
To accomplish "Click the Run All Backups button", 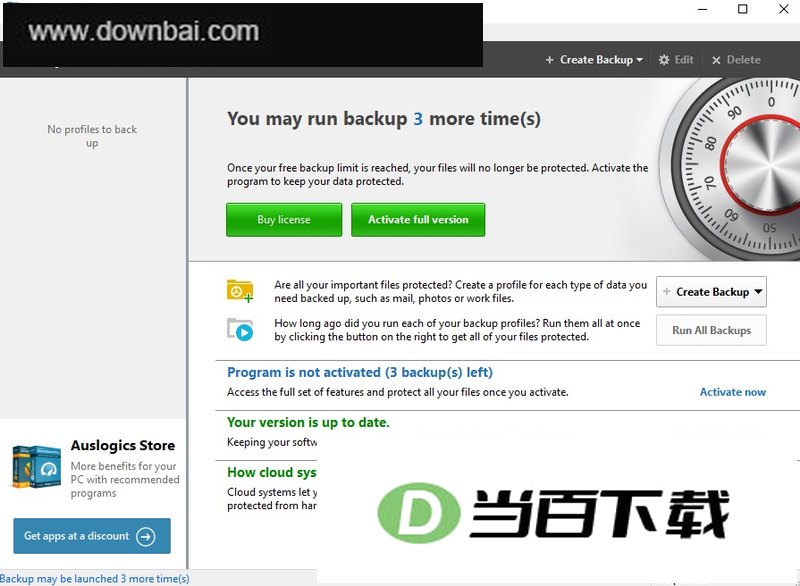I will pos(711,330).
